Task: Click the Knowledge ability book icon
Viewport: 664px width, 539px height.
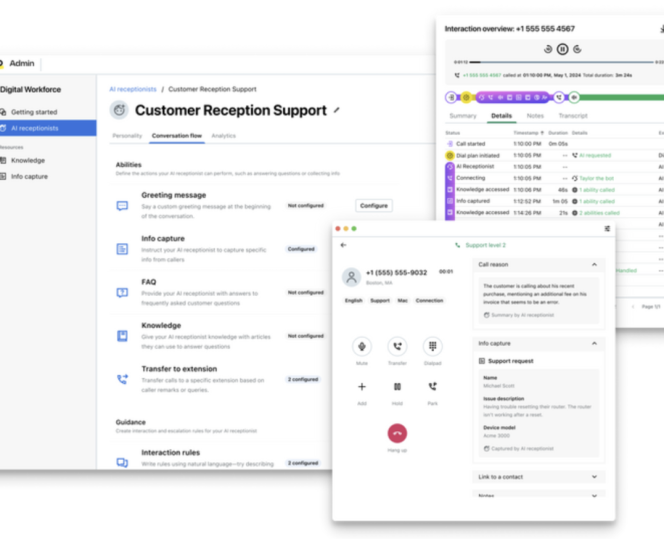Action: (x=122, y=336)
